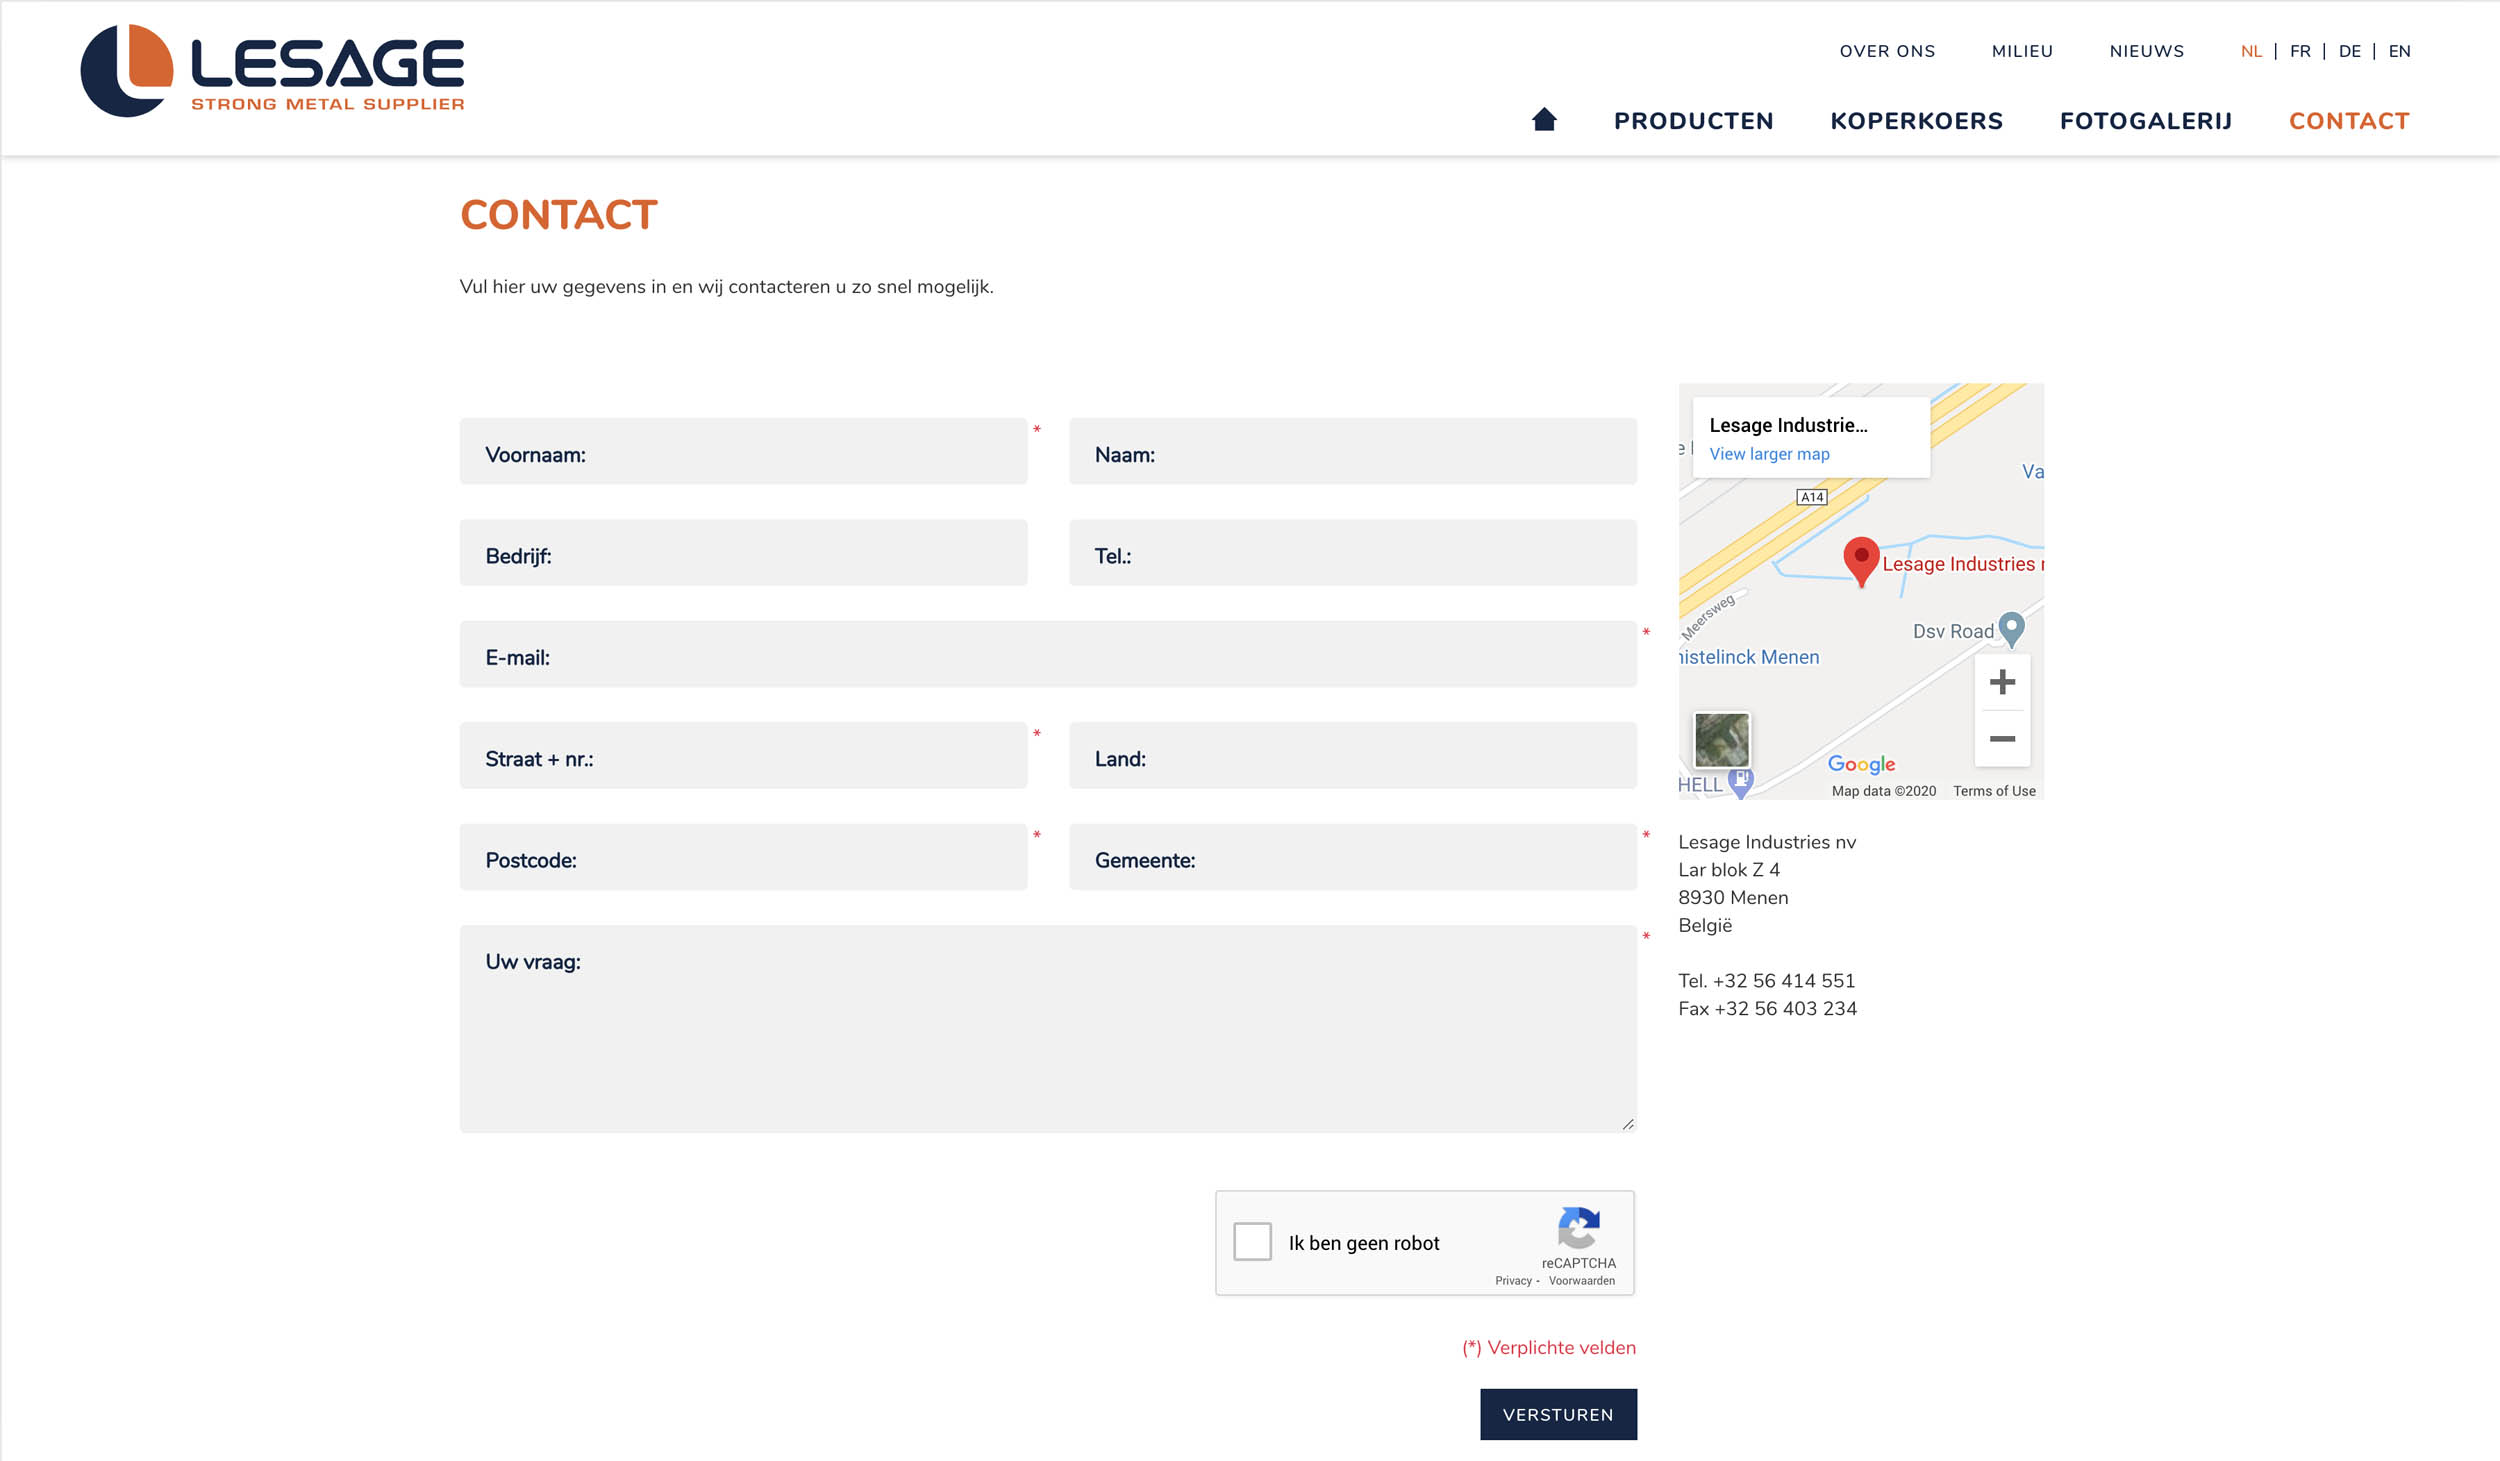This screenshot has width=2500, height=1461.
Task: Click into the E-mail field
Action: [x=1047, y=655]
